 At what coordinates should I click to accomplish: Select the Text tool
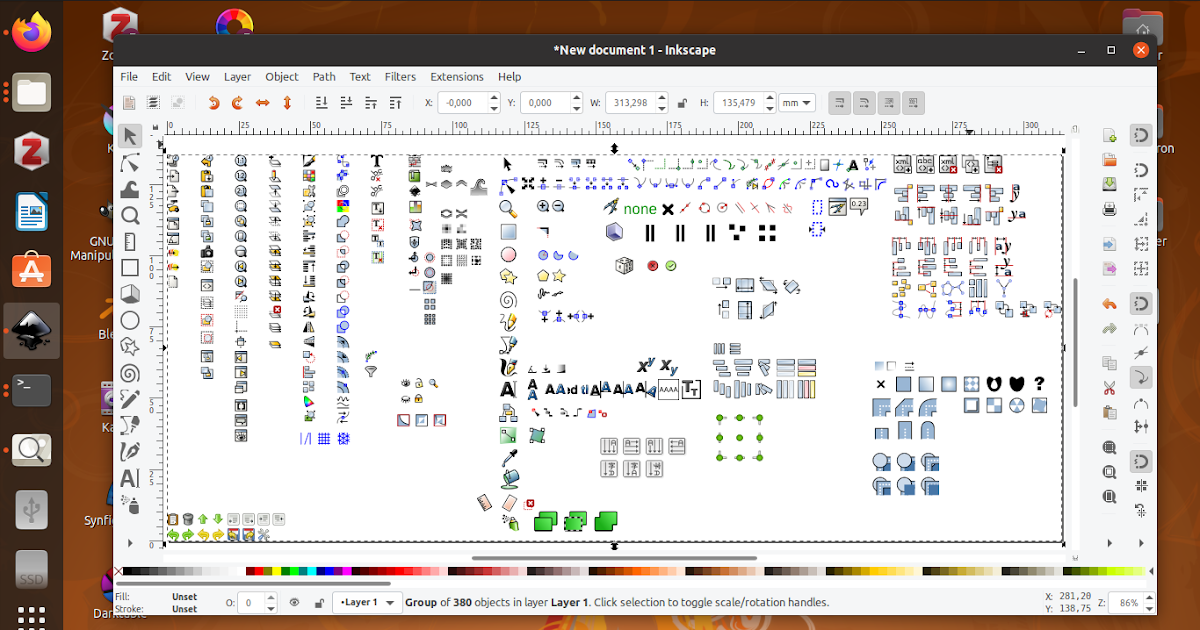pos(128,478)
